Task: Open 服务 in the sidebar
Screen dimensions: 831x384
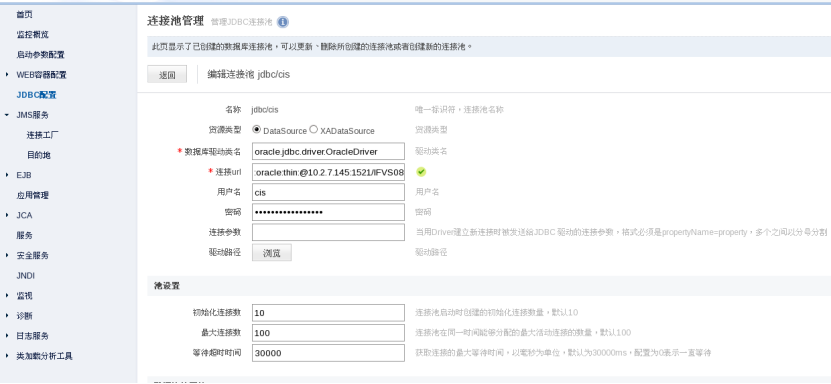Action: coord(24,235)
